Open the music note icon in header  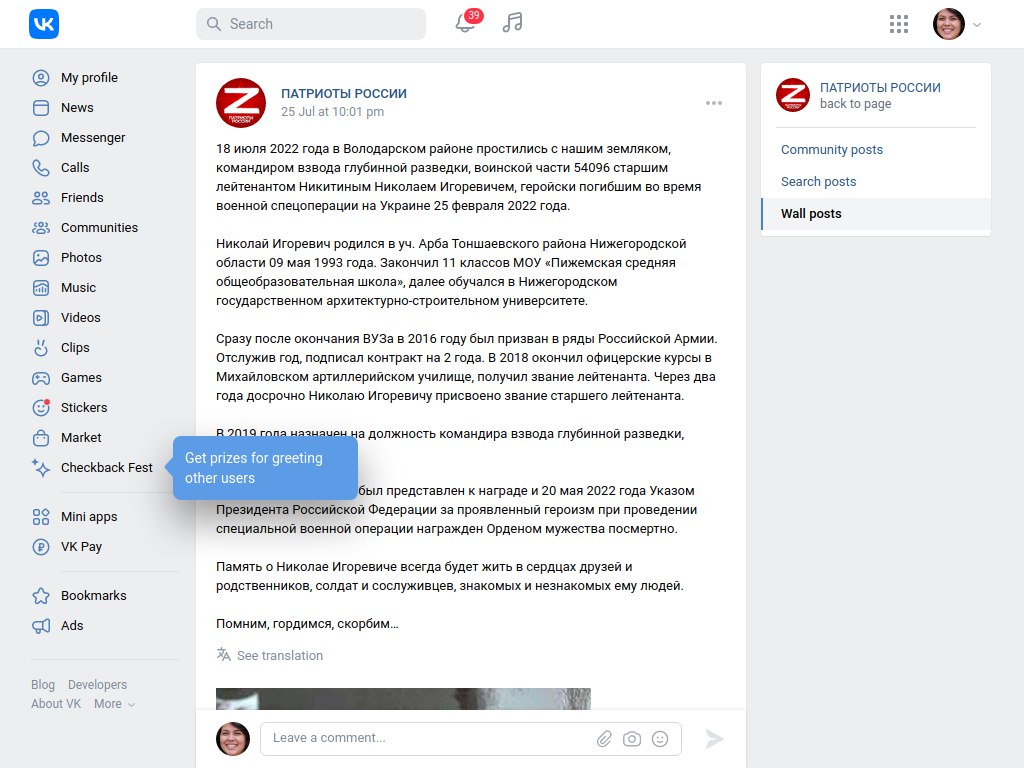[x=513, y=23]
